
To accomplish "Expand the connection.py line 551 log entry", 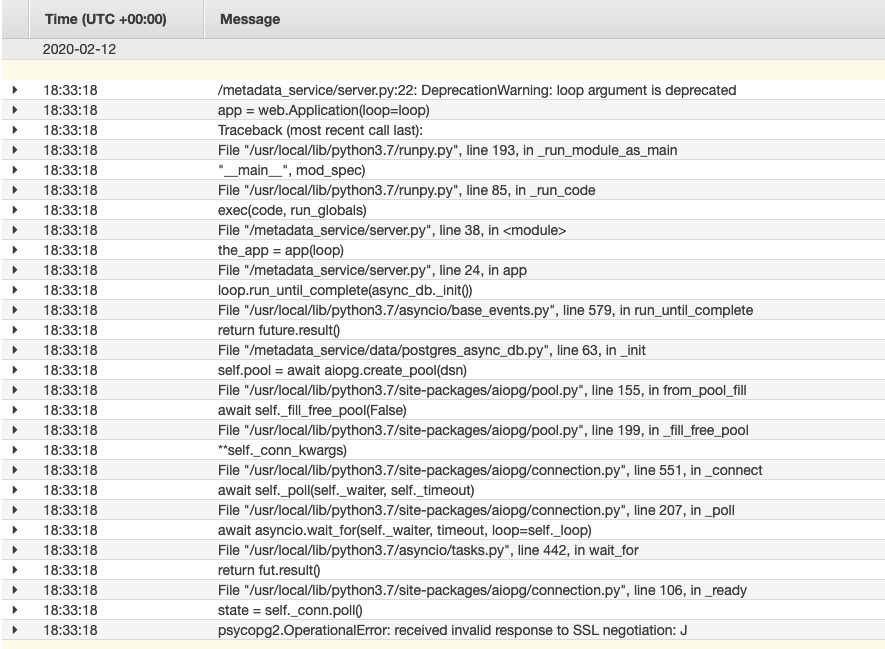I will [x=13, y=470].
